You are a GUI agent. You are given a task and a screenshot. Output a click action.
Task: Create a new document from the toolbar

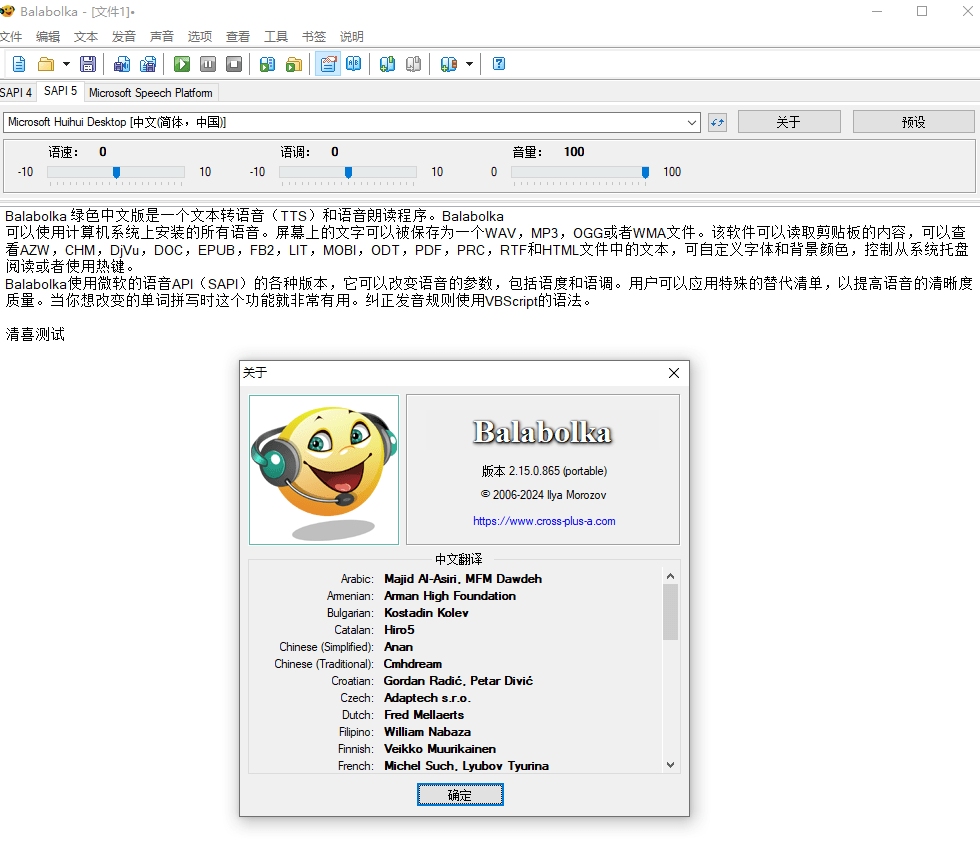pos(19,64)
